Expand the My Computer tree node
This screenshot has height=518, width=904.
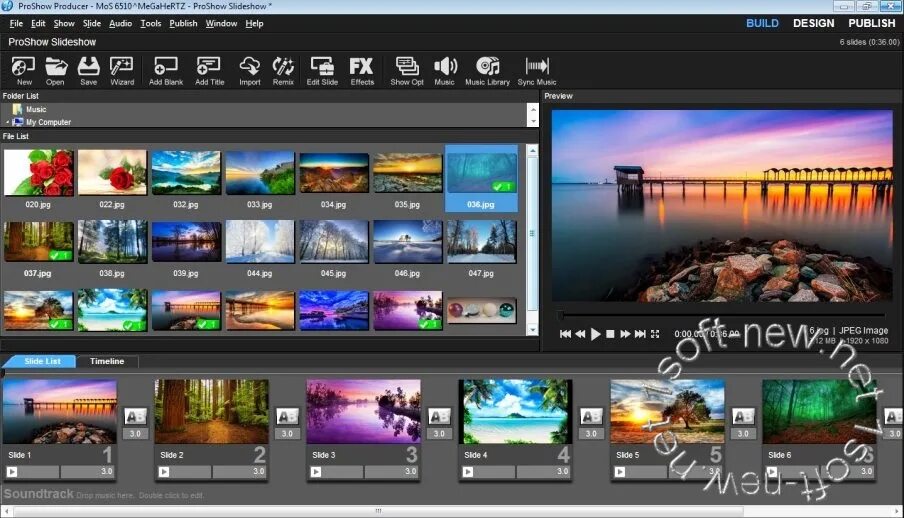(7, 122)
